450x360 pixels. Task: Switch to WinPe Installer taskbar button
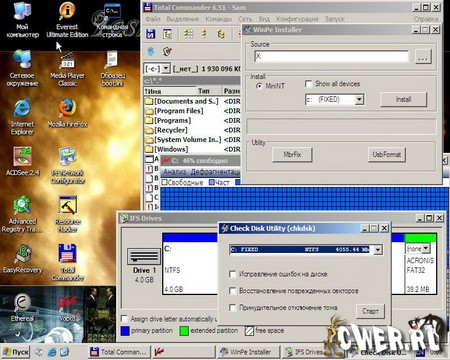tap(249, 352)
